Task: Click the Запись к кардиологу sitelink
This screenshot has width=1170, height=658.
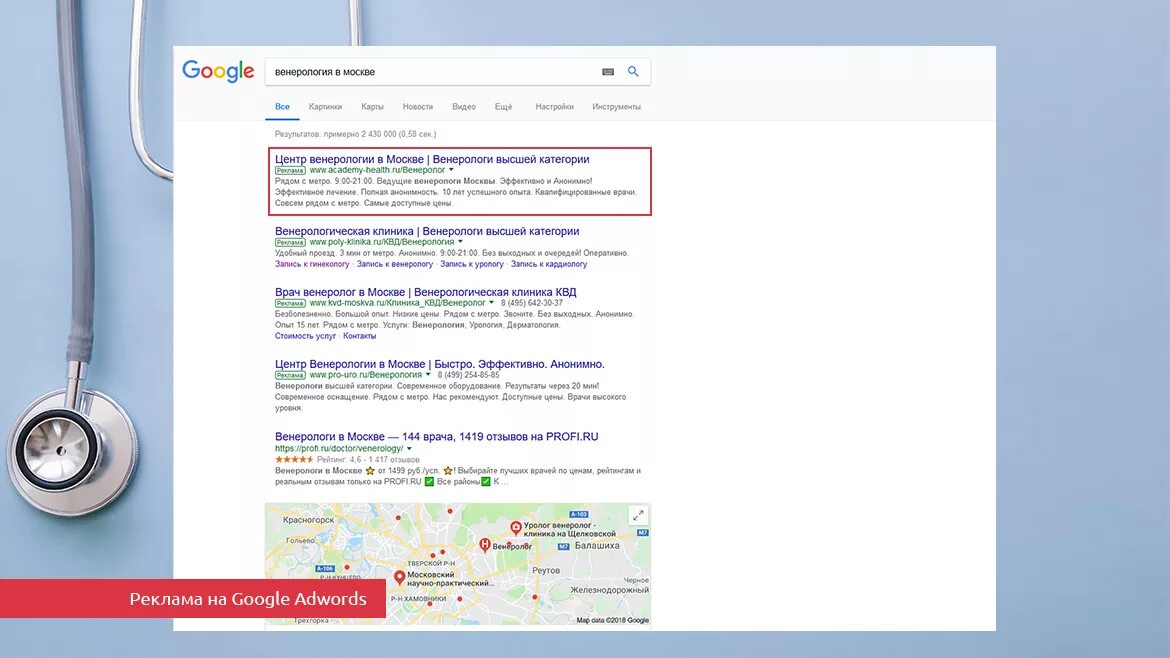Action: pyautogui.click(x=548, y=264)
